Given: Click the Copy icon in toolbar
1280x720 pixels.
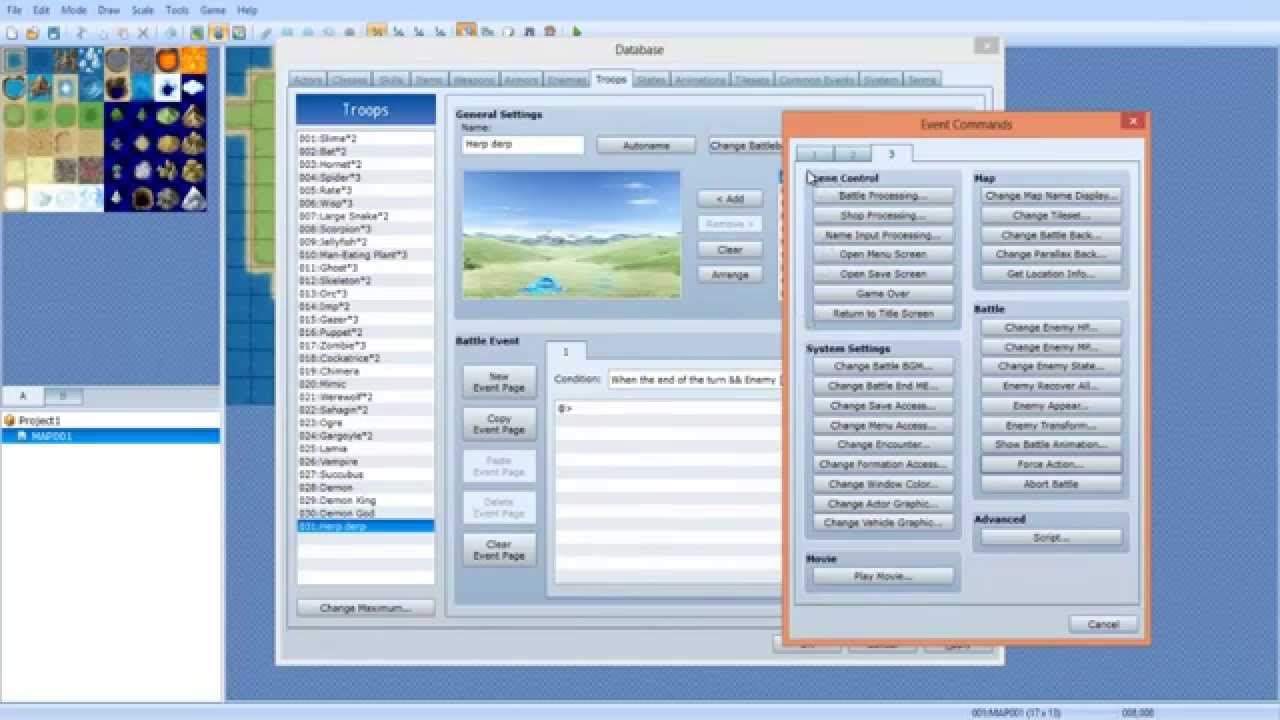Looking at the screenshot, I should [x=102, y=33].
